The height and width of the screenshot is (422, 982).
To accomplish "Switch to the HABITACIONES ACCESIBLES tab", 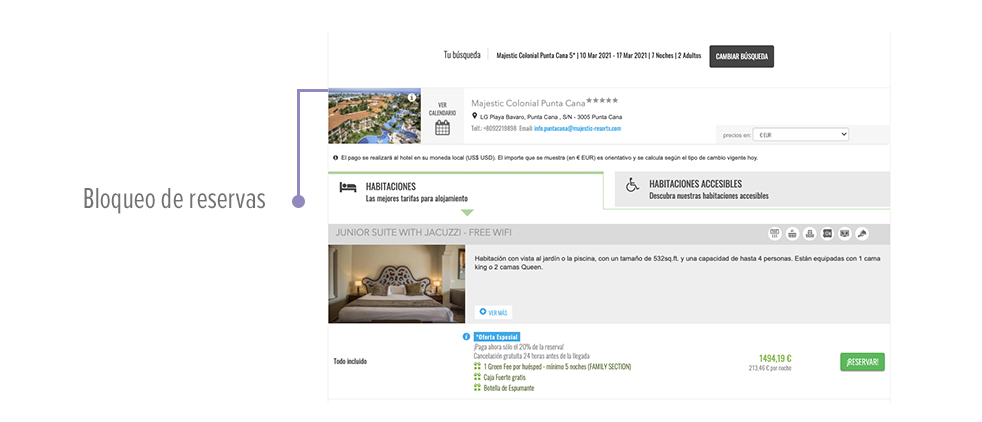I will pyautogui.click(x=752, y=189).
